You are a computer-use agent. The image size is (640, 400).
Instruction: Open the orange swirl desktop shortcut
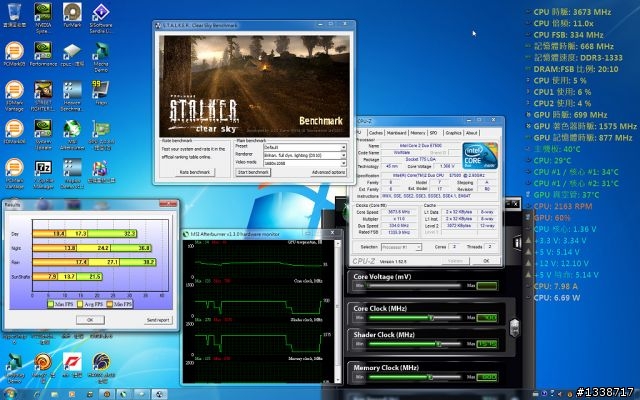(x=43, y=366)
